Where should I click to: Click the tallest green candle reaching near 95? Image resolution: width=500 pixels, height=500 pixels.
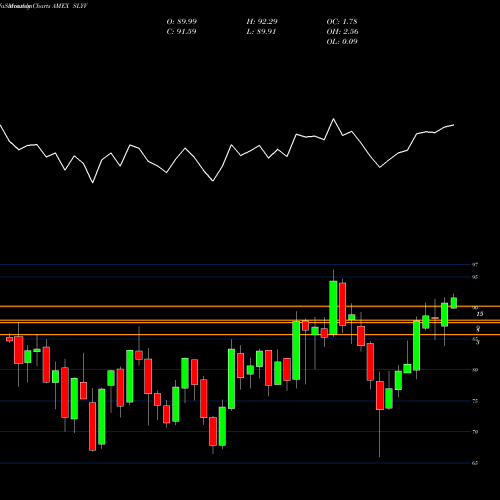pos(333,307)
